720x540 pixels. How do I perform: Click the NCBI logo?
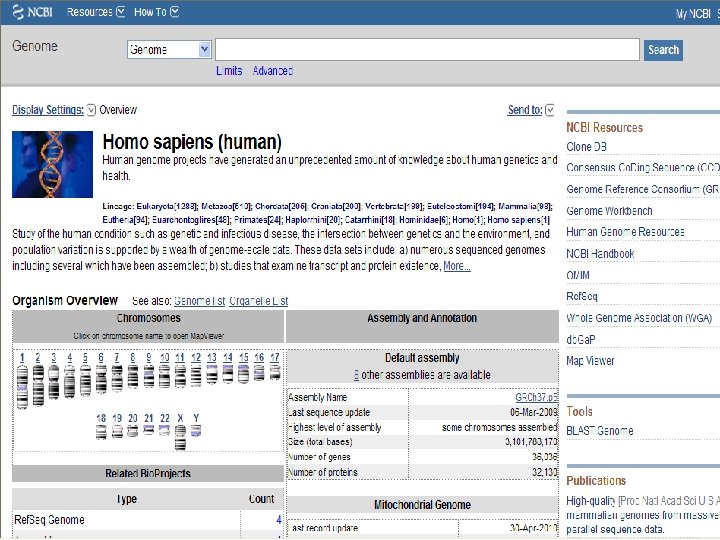point(32,12)
